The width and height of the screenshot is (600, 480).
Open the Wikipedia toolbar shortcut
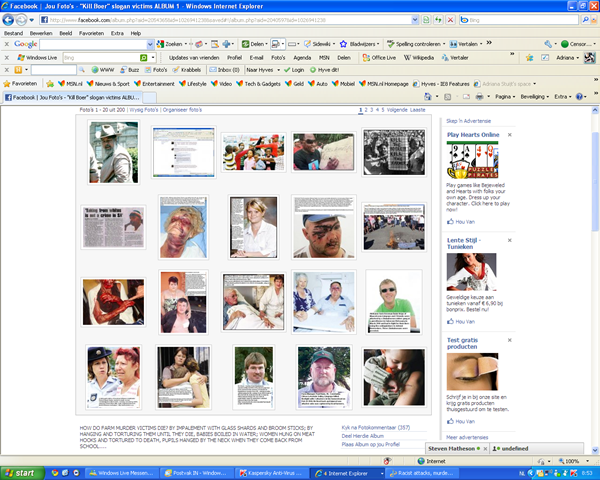pos(419,58)
